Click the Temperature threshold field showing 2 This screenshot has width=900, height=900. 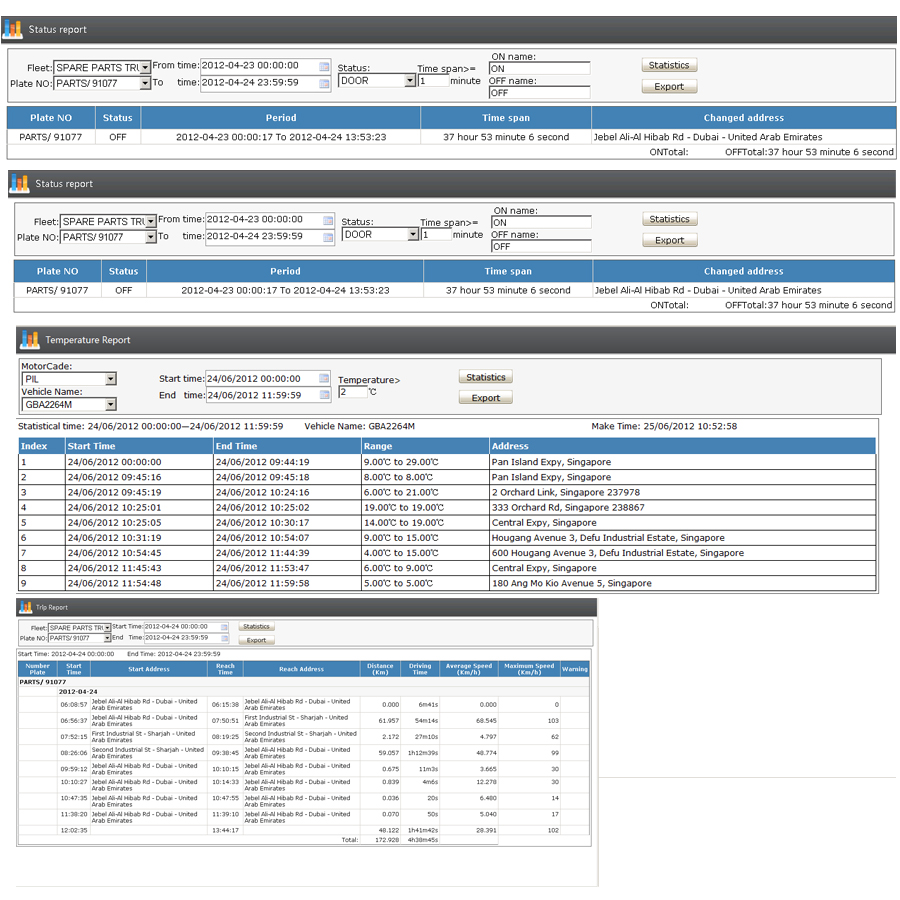click(353, 392)
